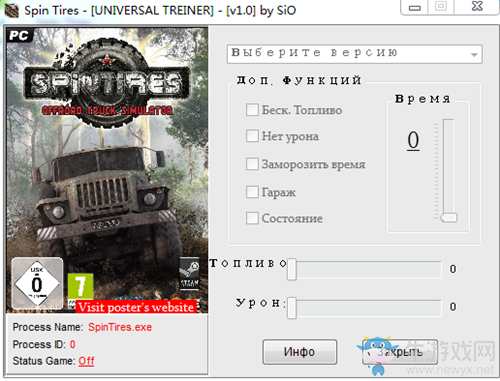Open the Visit poster's website link

[x=136, y=307]
